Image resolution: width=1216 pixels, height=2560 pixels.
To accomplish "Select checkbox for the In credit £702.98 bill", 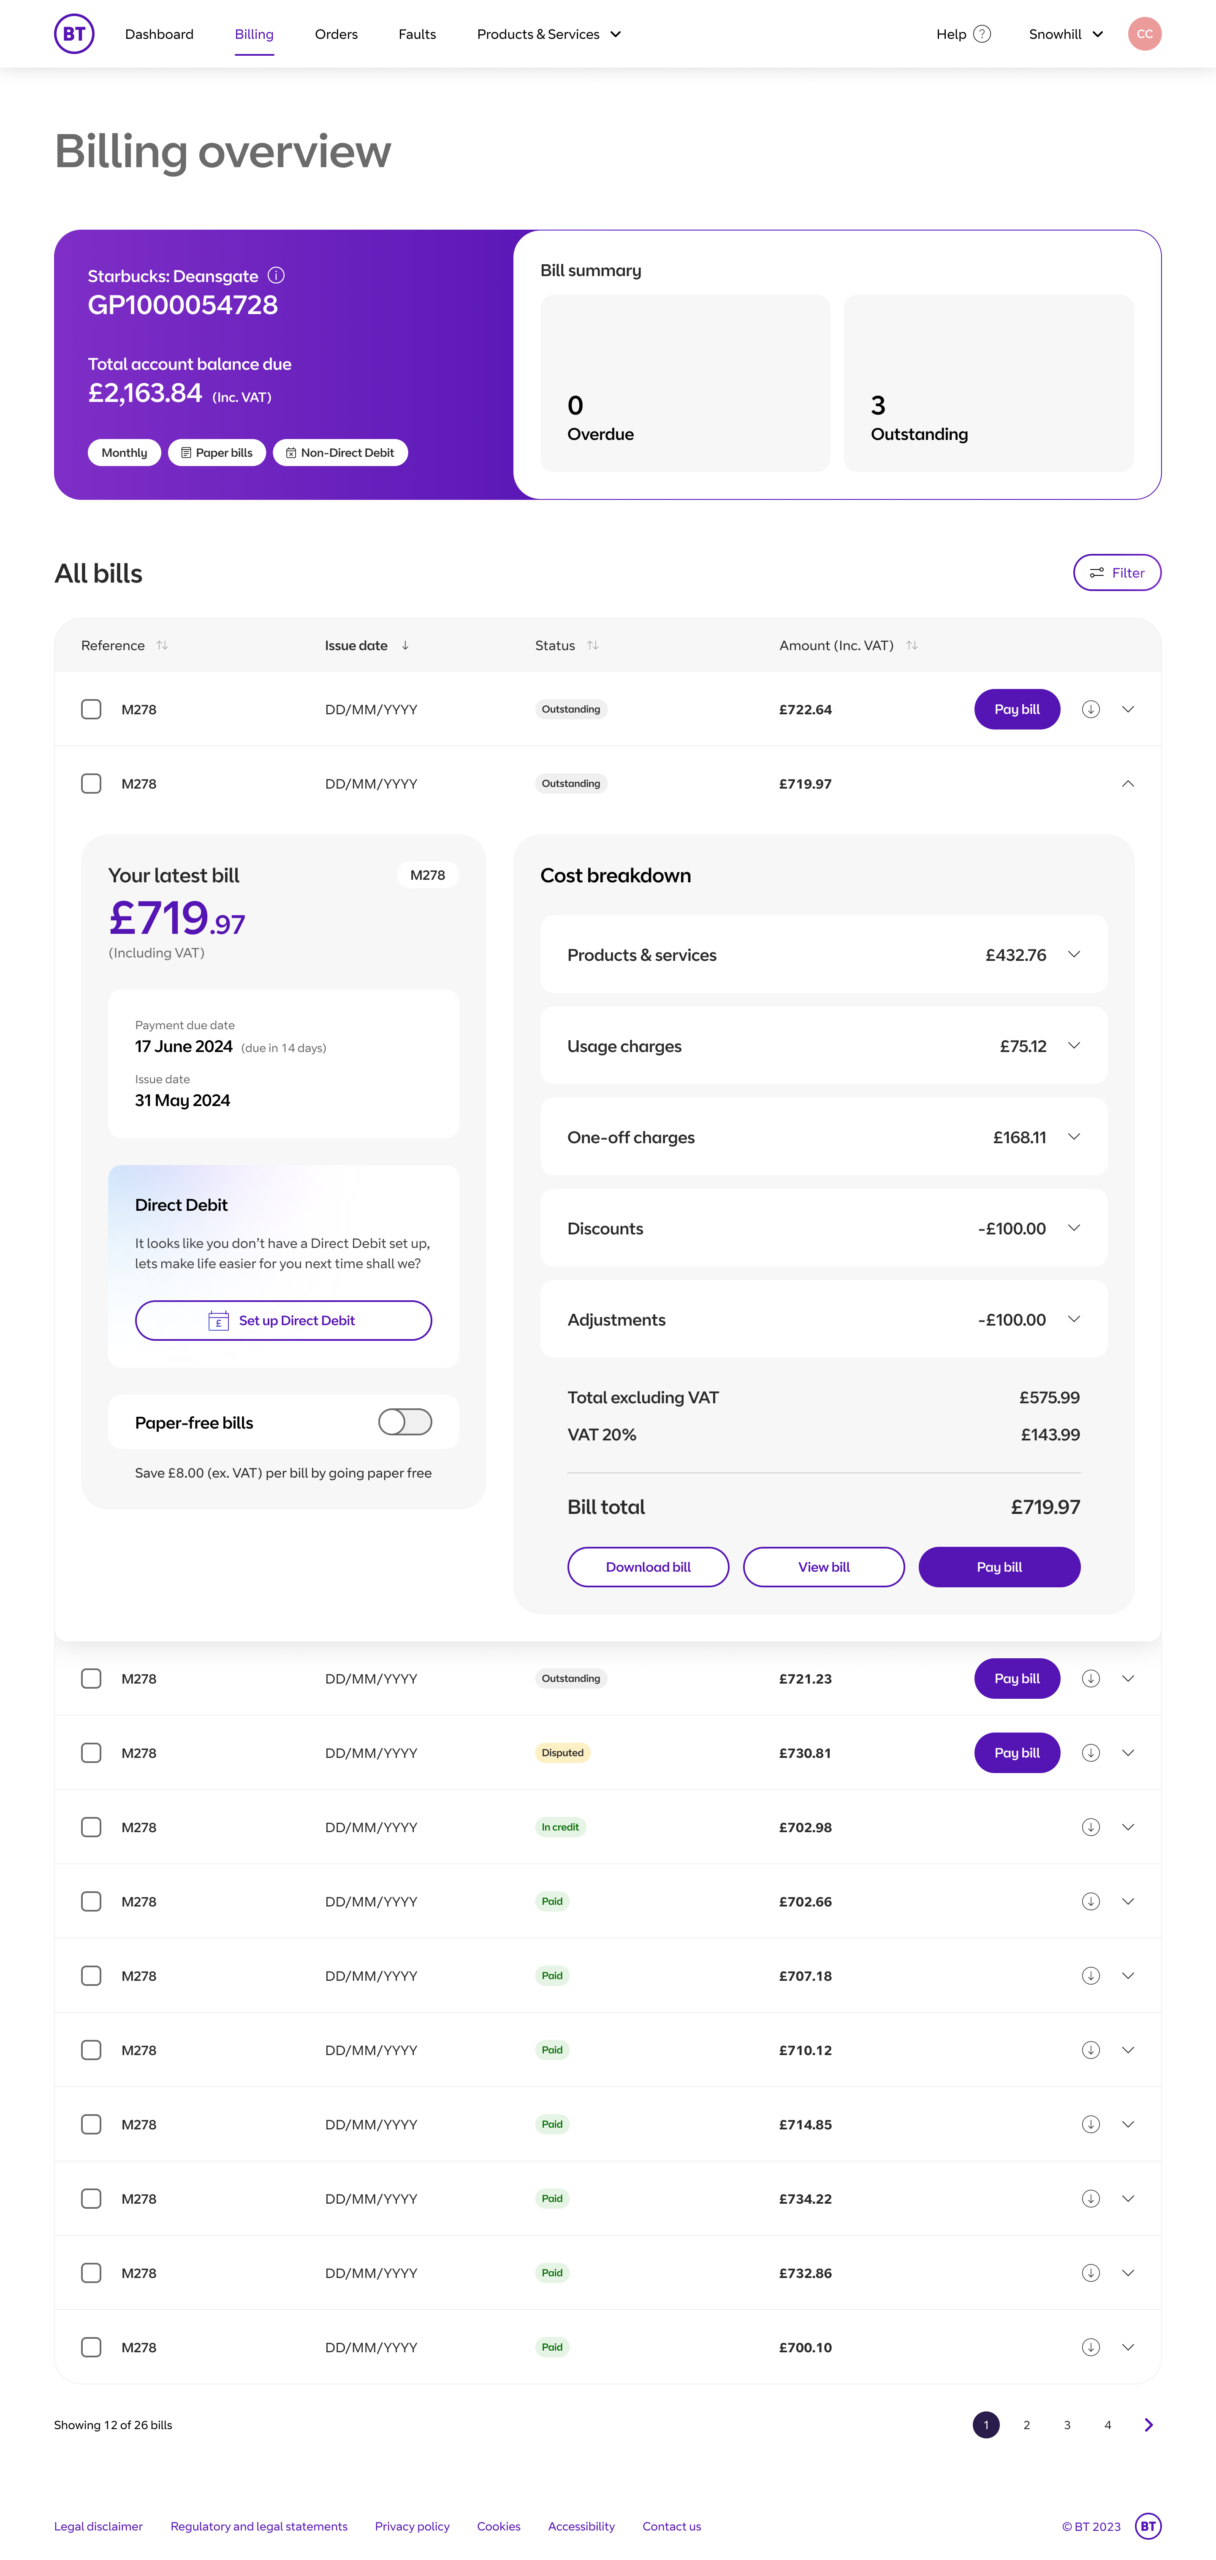I will pyautogui.click(x=91, y=1826).
